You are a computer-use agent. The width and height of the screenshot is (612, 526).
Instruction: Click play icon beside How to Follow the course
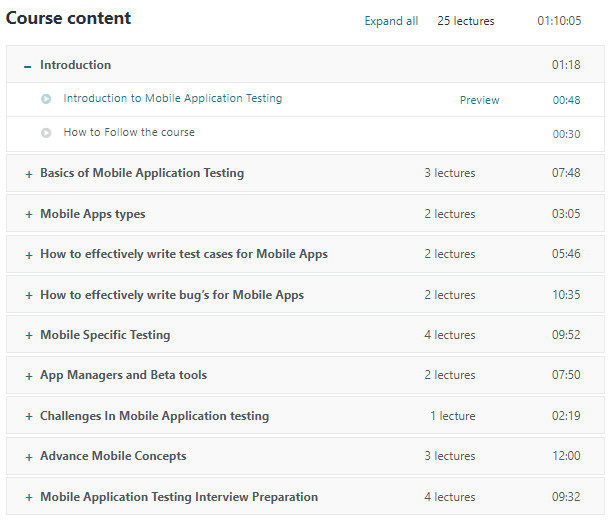point(46,133)
